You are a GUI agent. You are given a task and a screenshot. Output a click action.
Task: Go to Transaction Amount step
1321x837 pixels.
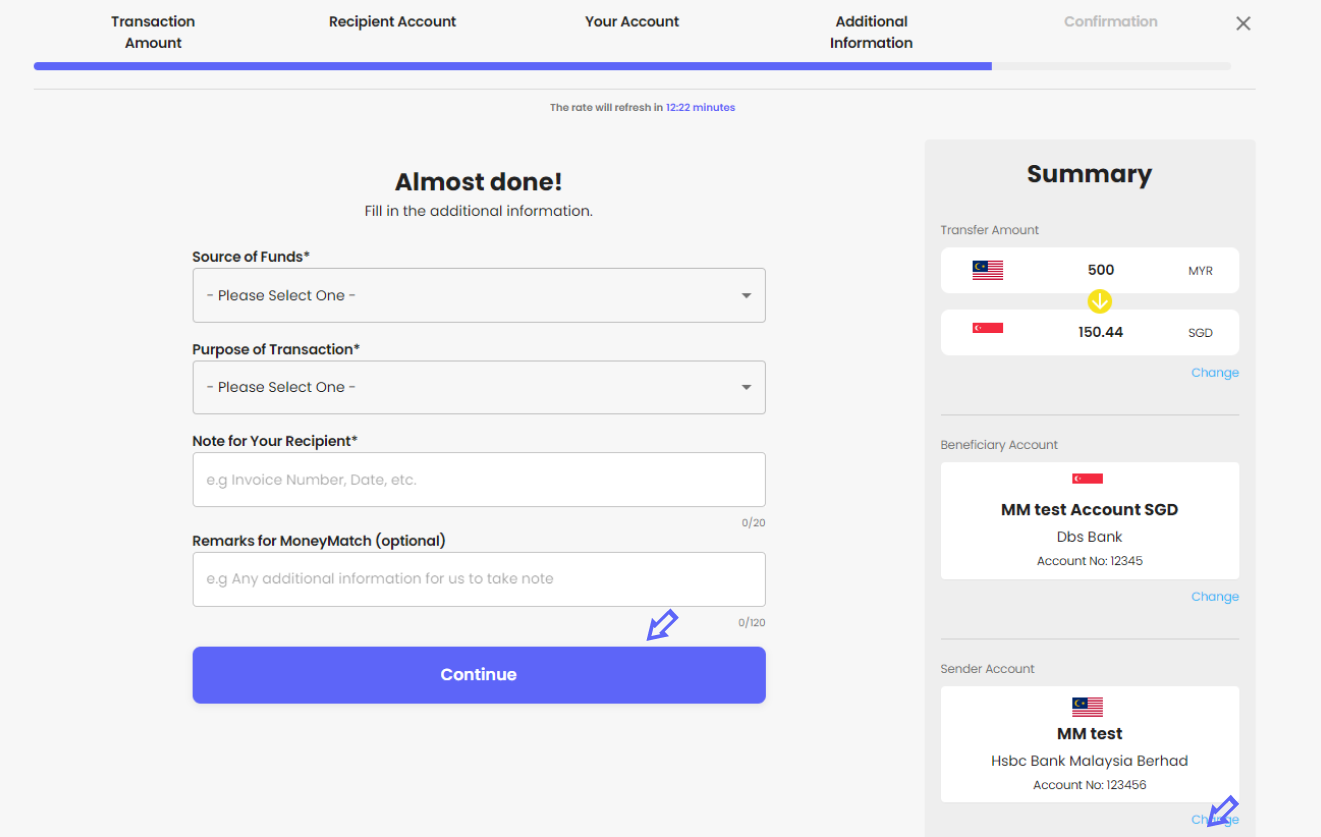pos(153,32)
